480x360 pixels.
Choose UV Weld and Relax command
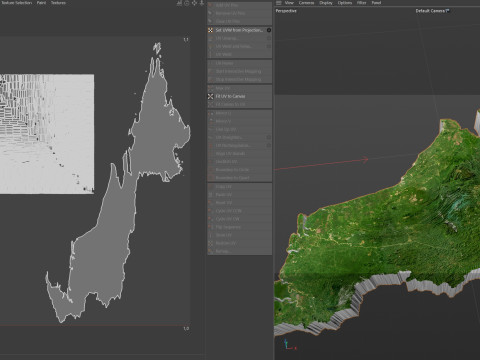point(239,46)
